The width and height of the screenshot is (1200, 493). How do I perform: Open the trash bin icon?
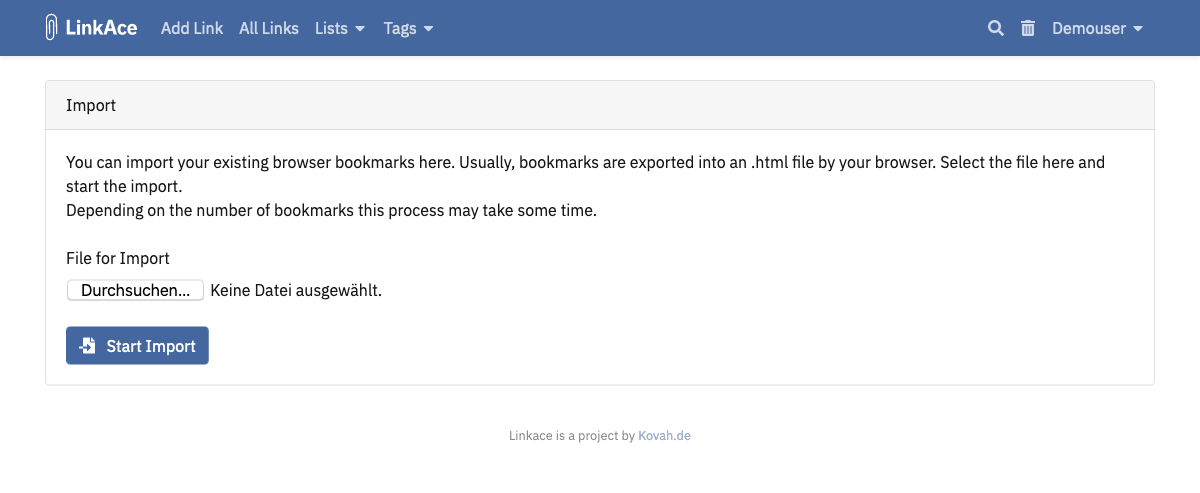point(1027,28)
